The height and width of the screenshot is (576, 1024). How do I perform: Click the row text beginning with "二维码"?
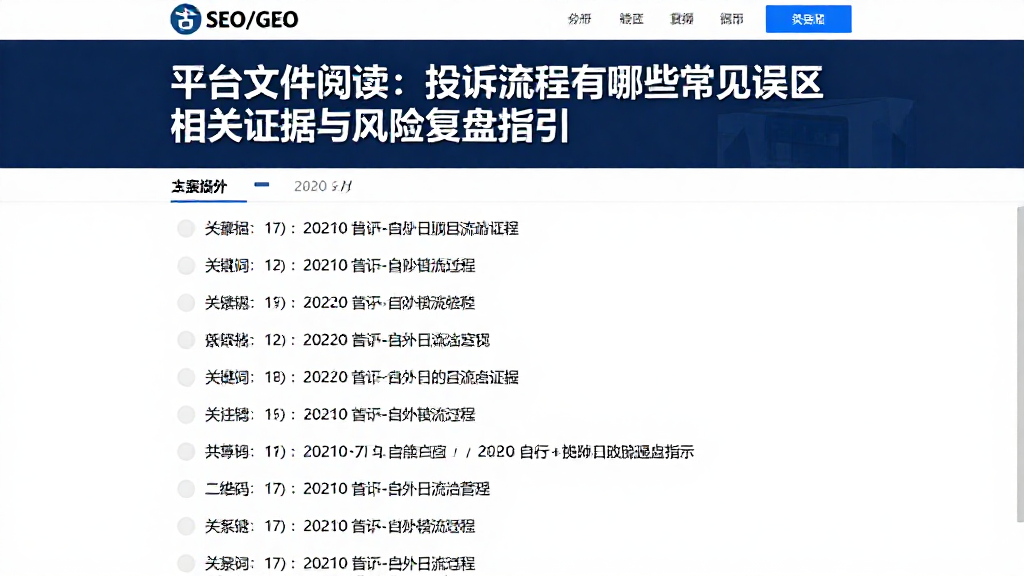(x=347, y=489)
